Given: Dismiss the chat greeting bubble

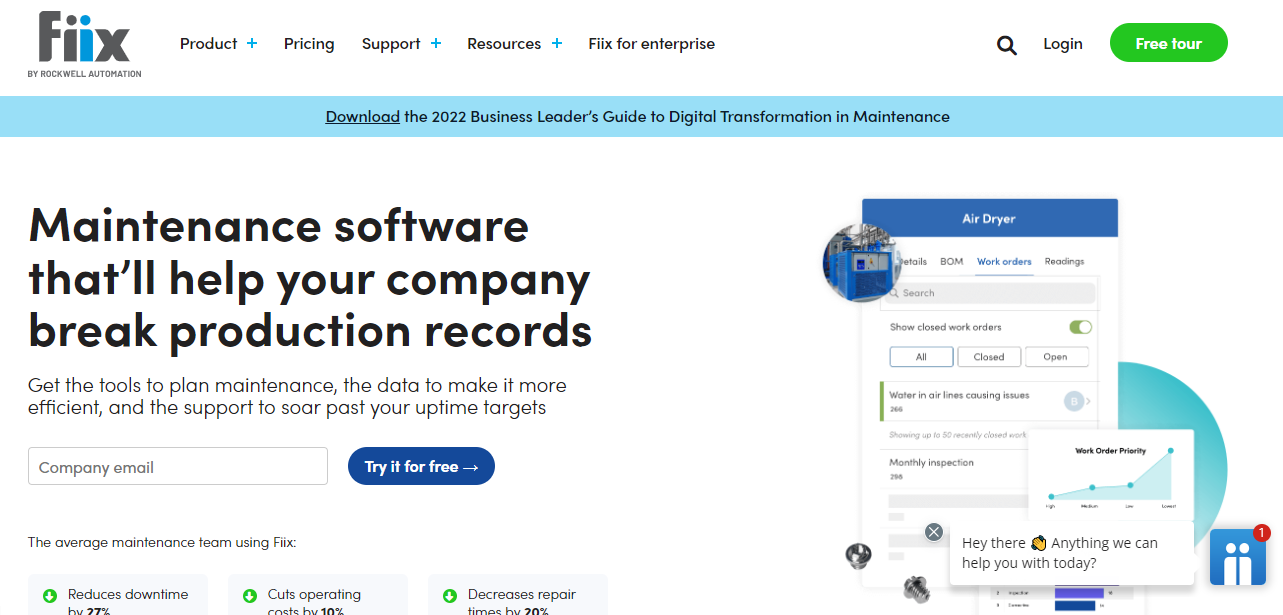Looking at the screenshot, I should point(934,532).
